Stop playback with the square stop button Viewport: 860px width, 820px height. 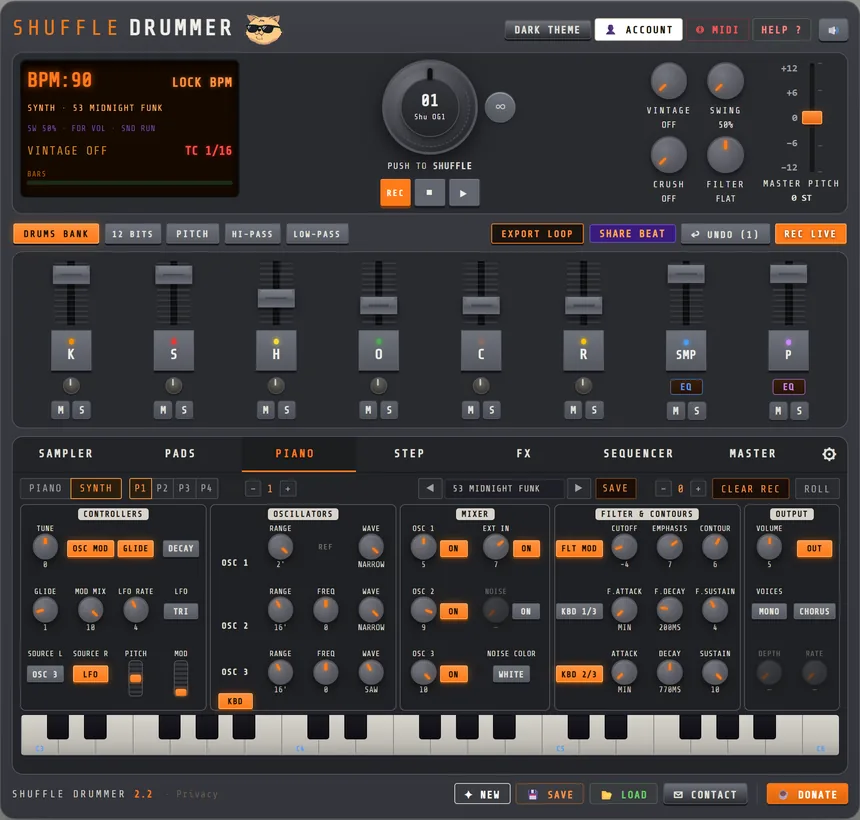coord(429,193)
